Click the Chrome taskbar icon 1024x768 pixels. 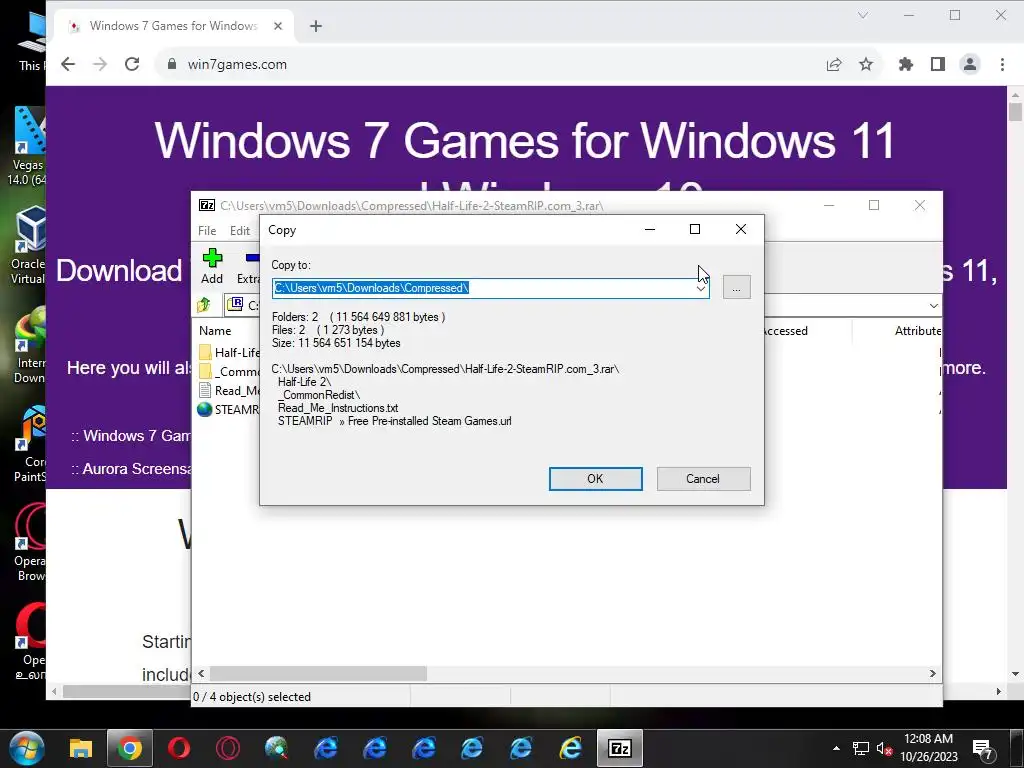coord(129,748)
